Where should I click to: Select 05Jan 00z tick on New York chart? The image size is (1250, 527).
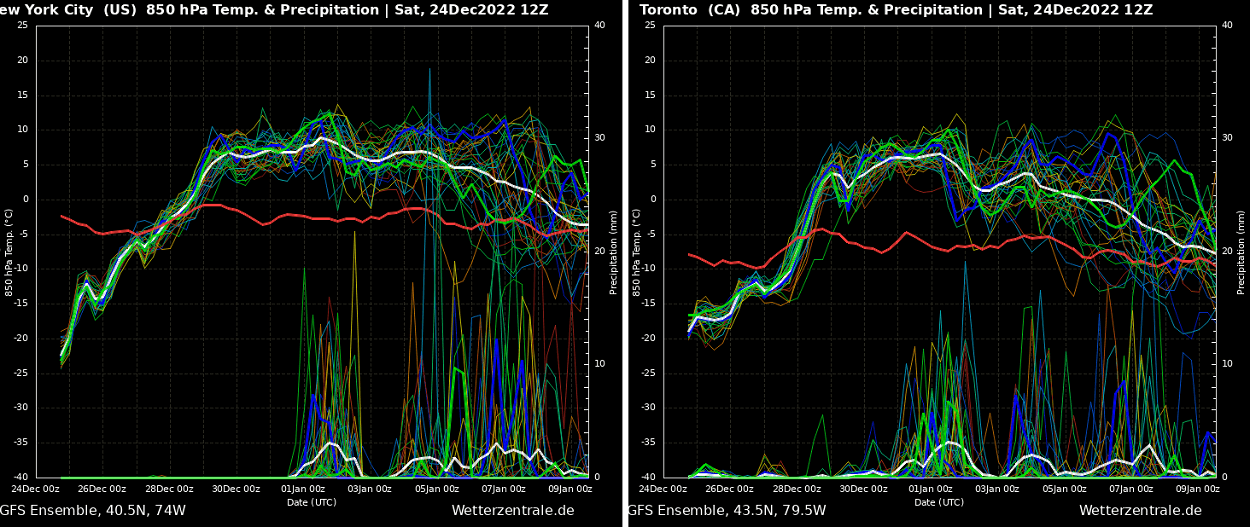point(437,489)
